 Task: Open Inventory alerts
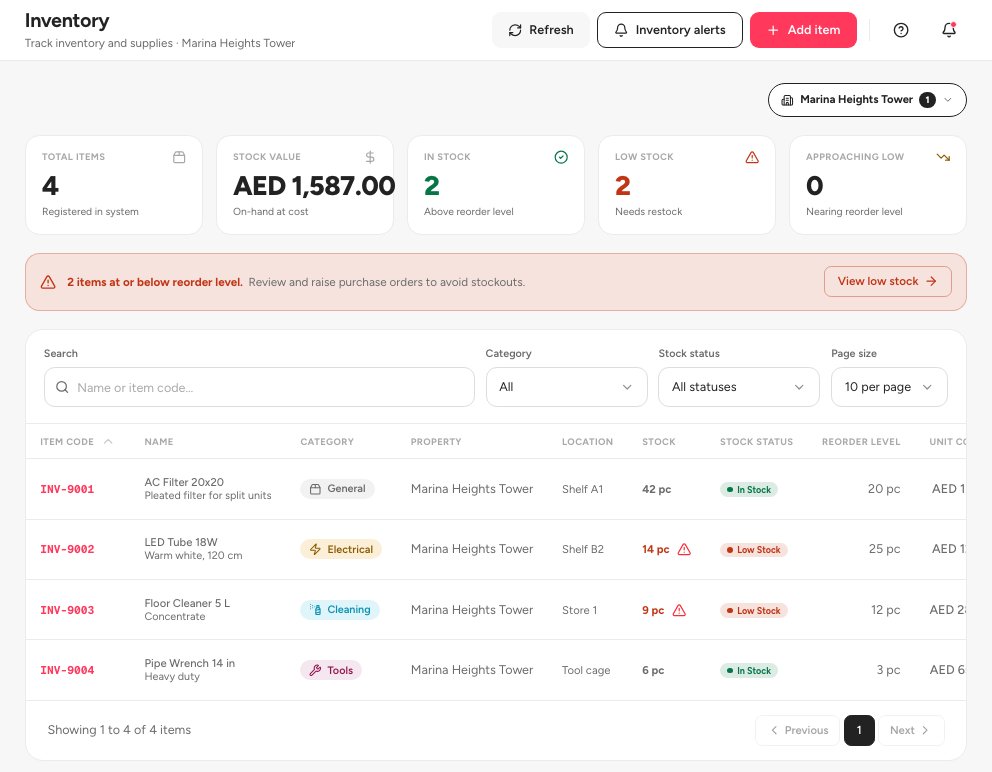click(669, 30)
